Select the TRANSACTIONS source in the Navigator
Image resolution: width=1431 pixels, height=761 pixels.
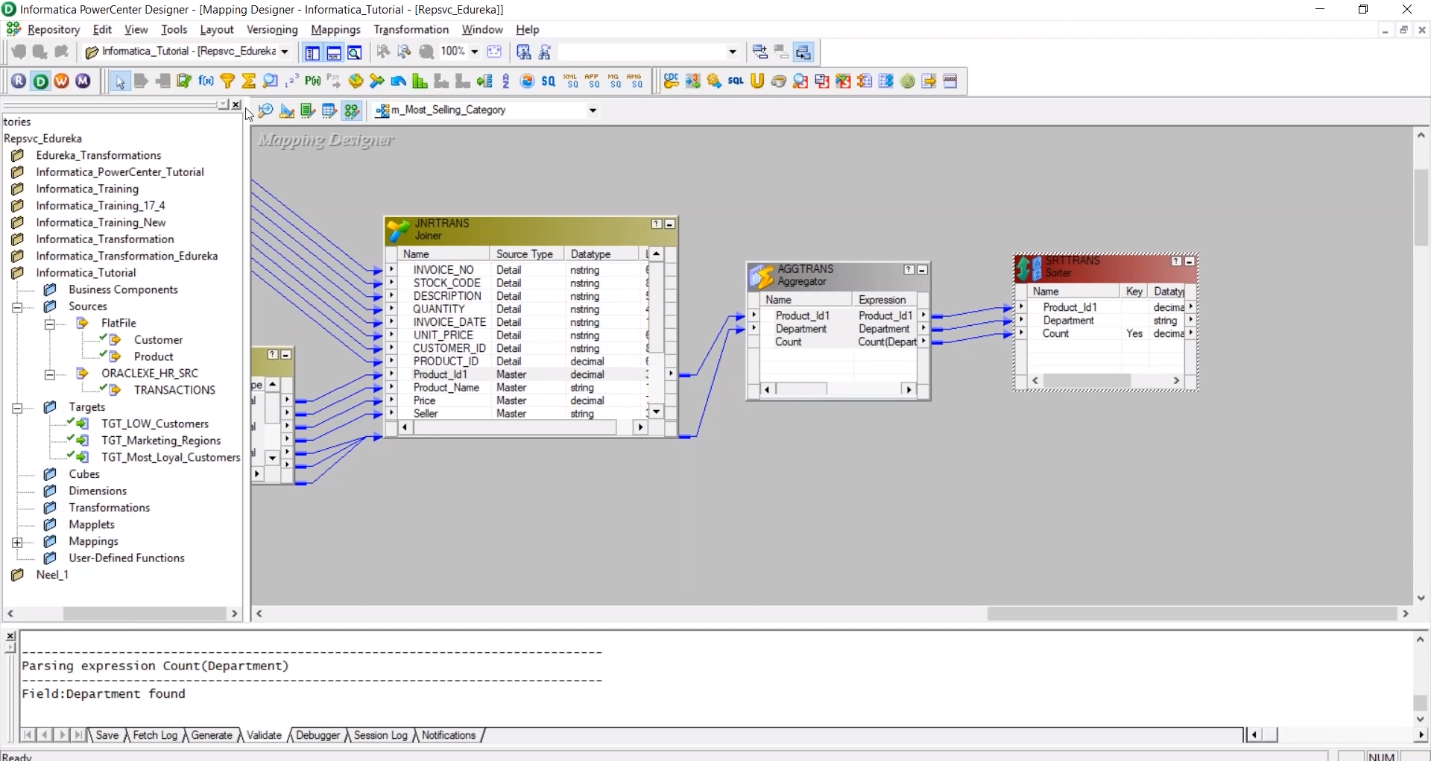pyautogui.click(x=174, y=391)
